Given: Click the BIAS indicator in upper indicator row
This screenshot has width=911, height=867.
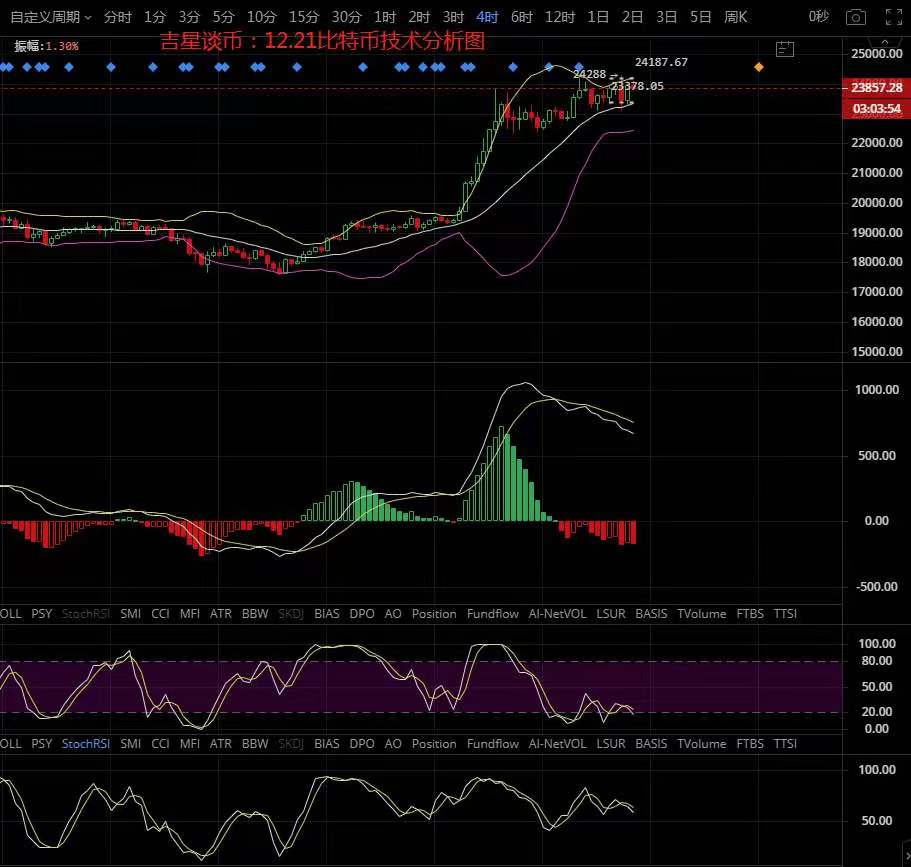Looking at the screenshot, I should (326, 614).
